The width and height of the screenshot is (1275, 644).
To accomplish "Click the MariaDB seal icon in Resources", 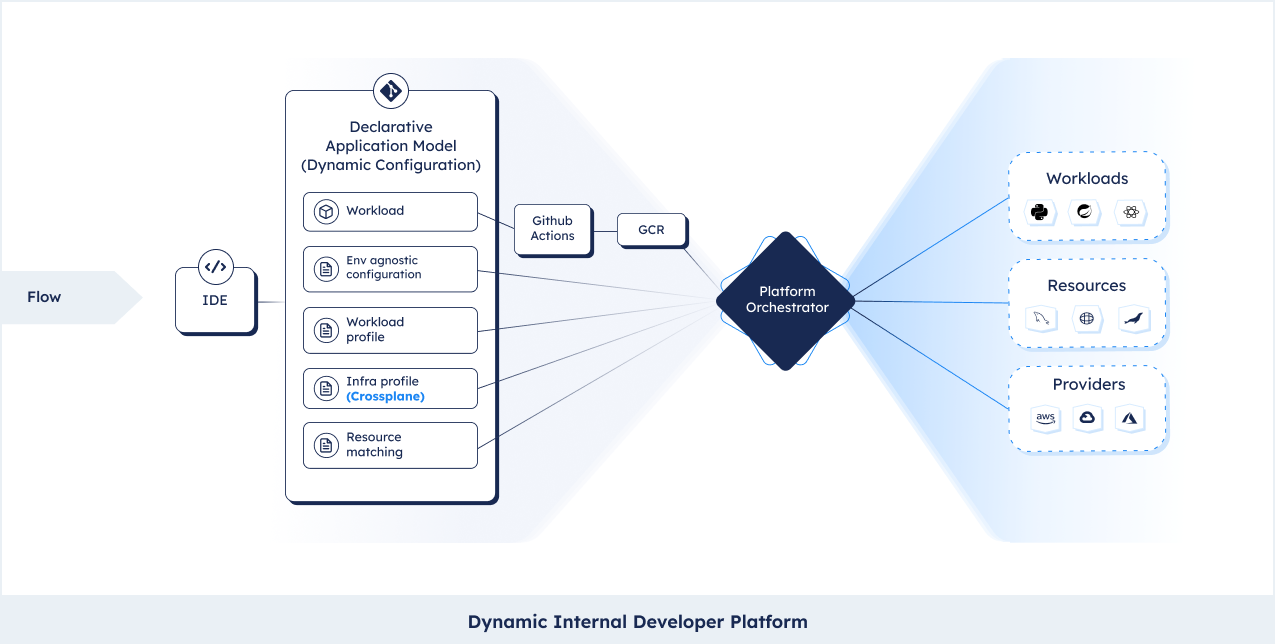I will [x=1134, y=319].
